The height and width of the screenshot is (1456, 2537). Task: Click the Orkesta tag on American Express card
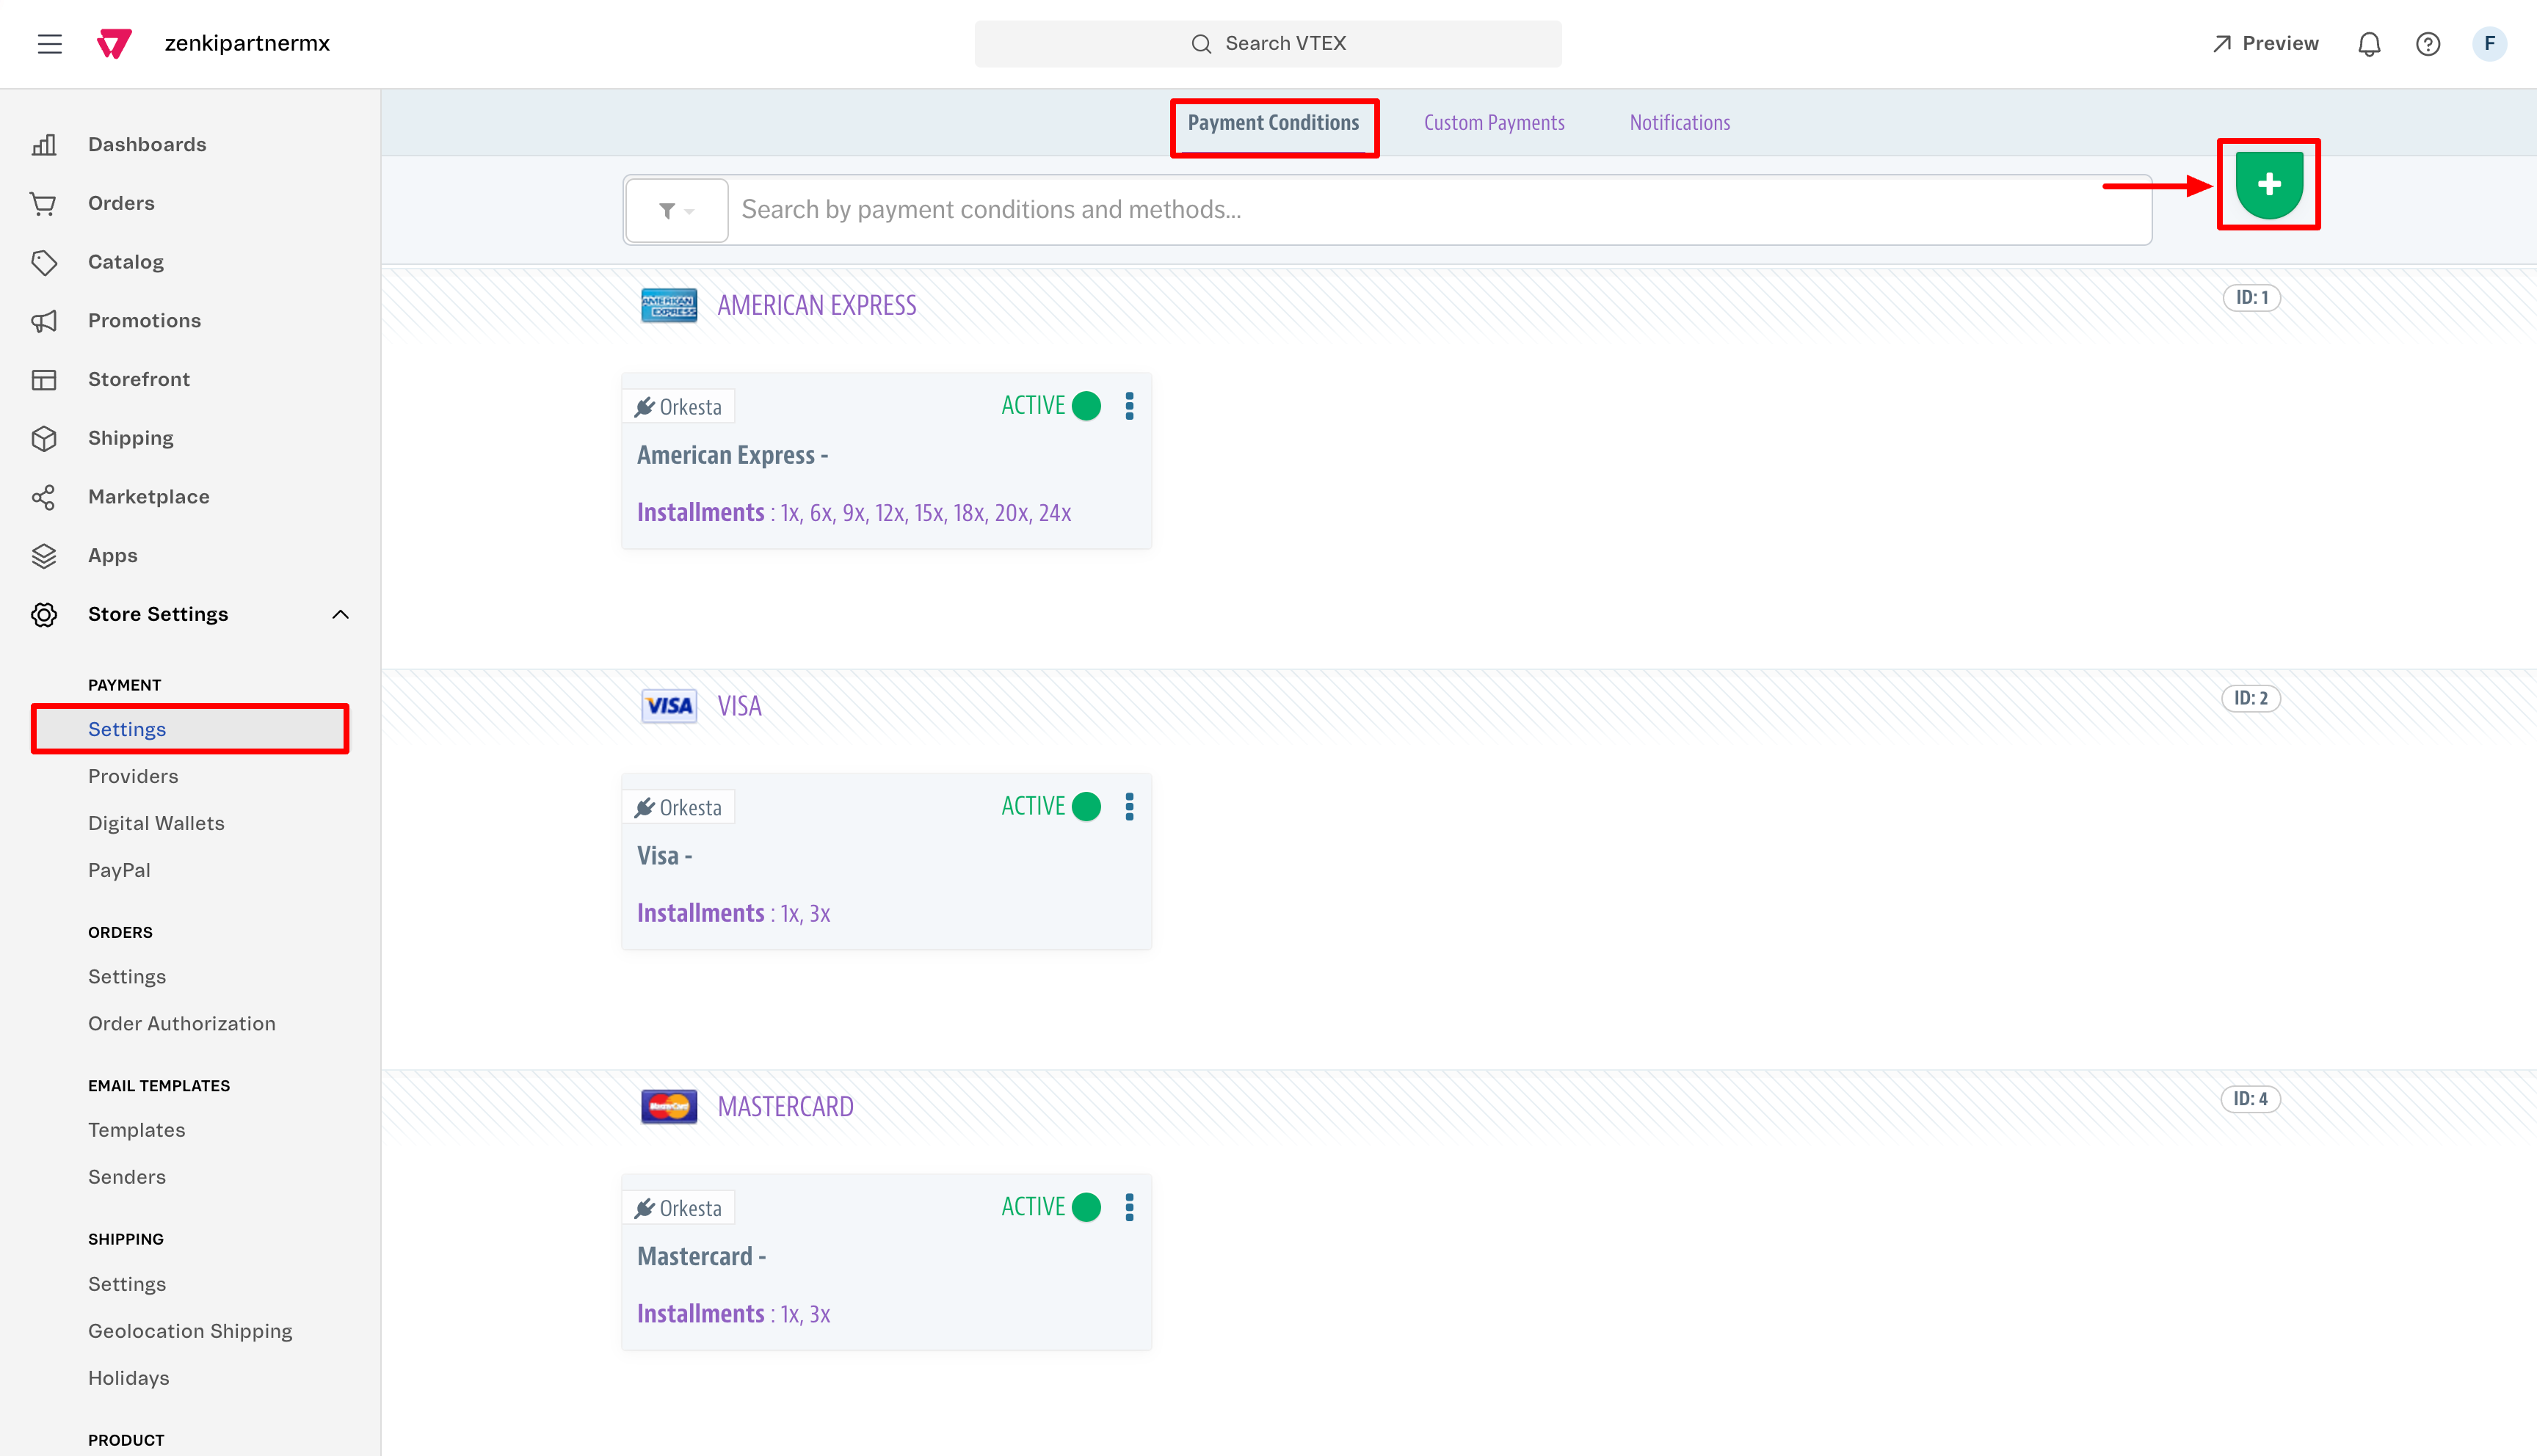point(678,407)
